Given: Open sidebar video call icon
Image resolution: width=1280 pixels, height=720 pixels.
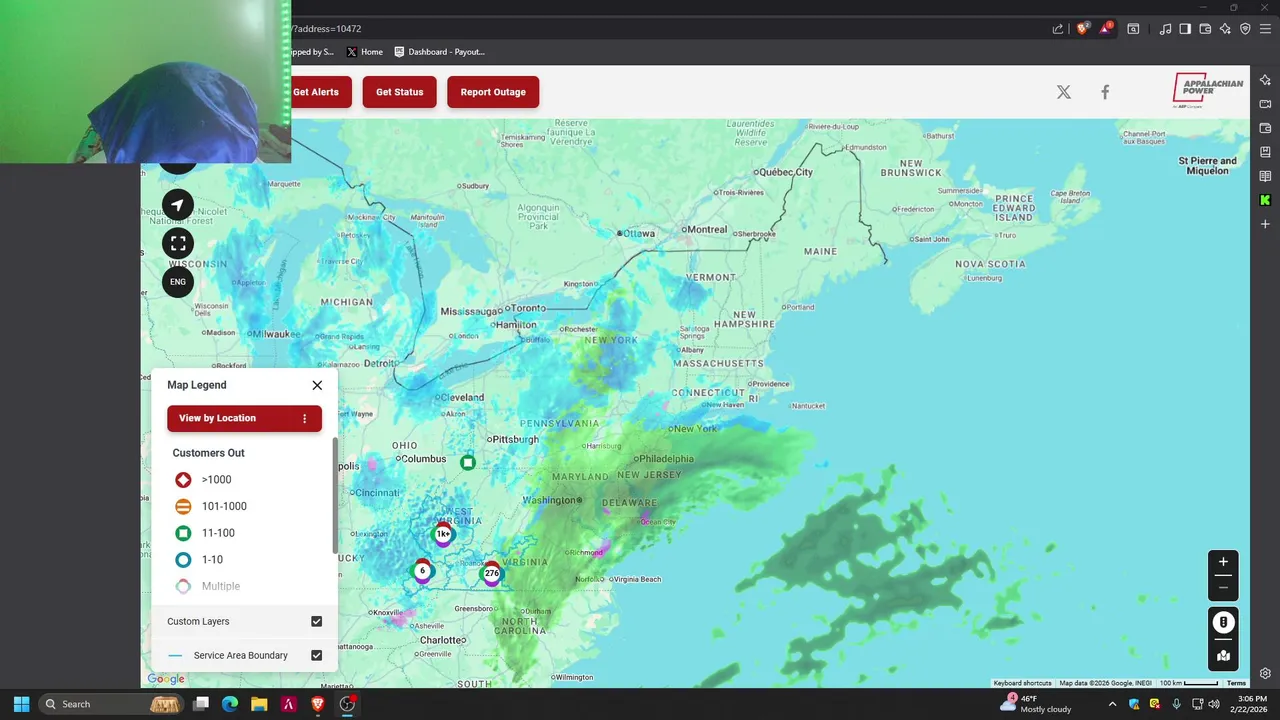Looking at the screenshot, I should 1265,104.
